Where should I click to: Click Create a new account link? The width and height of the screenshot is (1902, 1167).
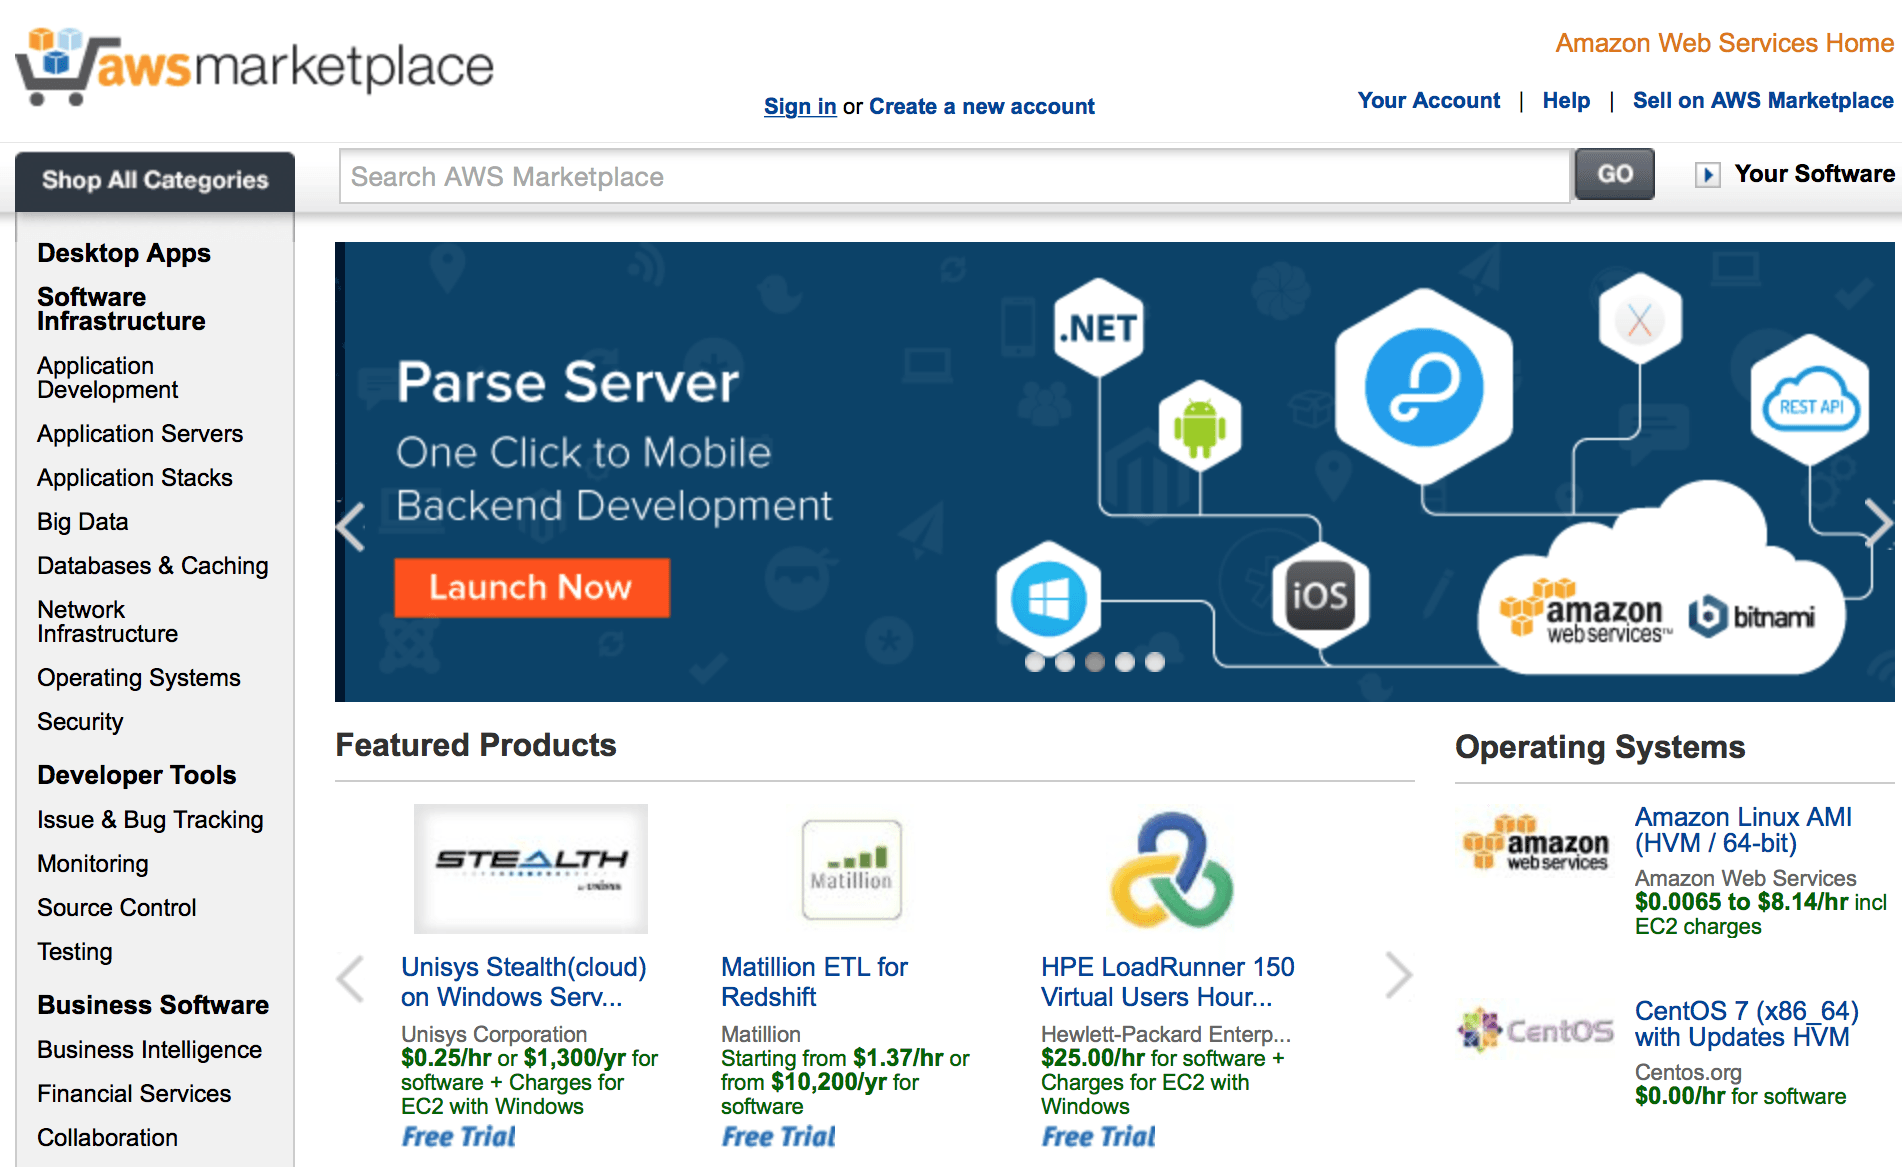[982, 106]
